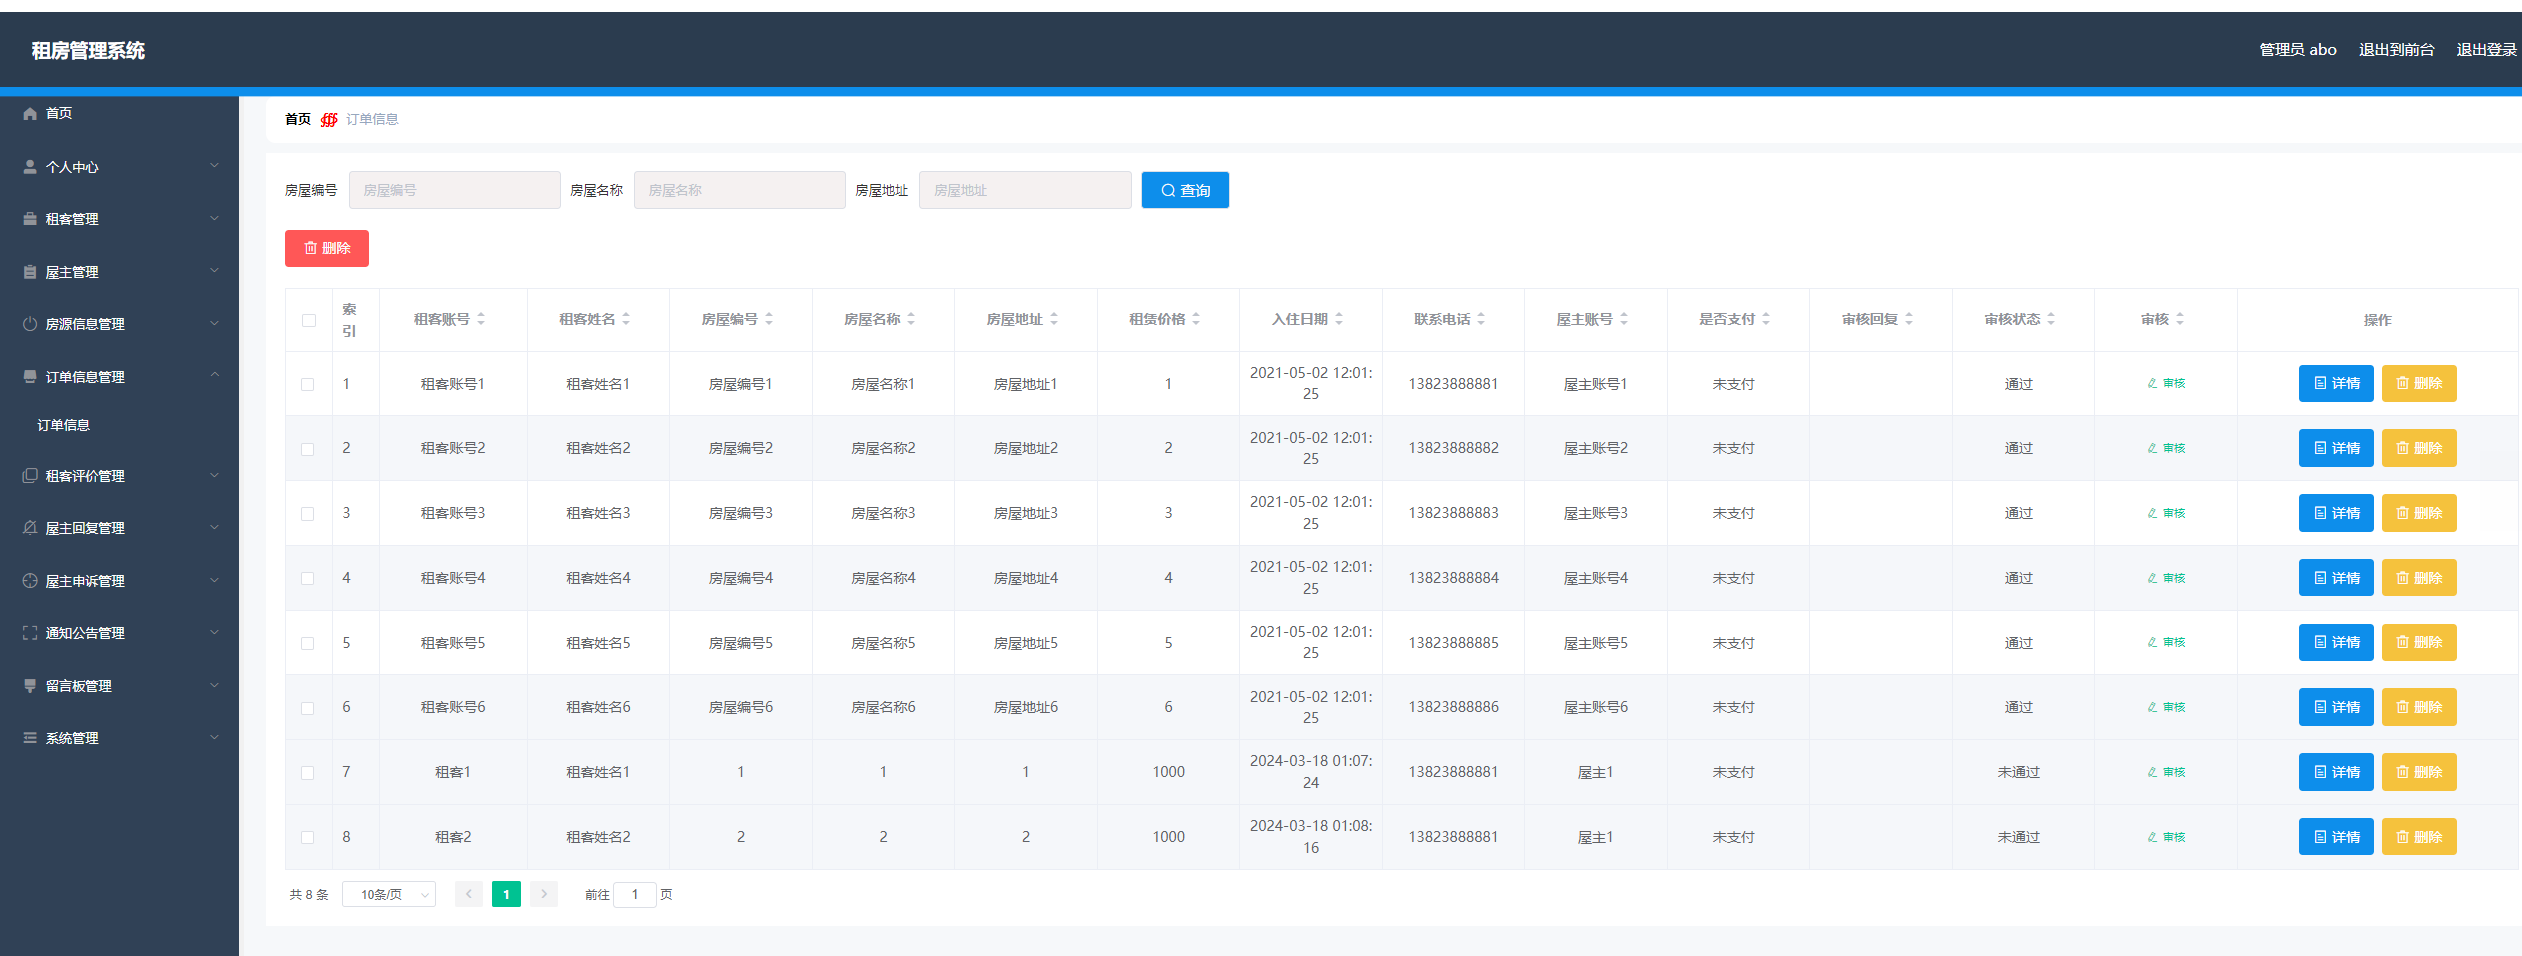The width and height of the screenshot is (2522, 956).
Task: Check the row checkbox for 租客账号4
Action: coord(308,579)
